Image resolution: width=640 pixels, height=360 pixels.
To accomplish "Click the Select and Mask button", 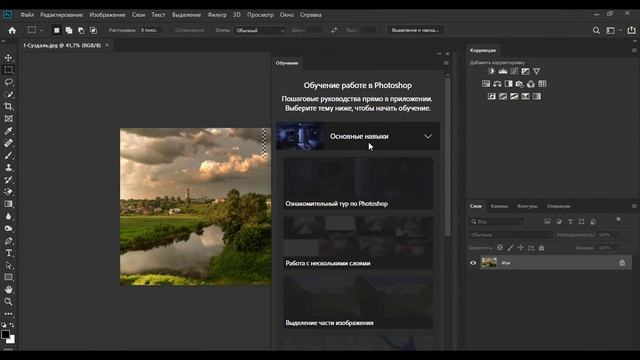I will point(415,30).
